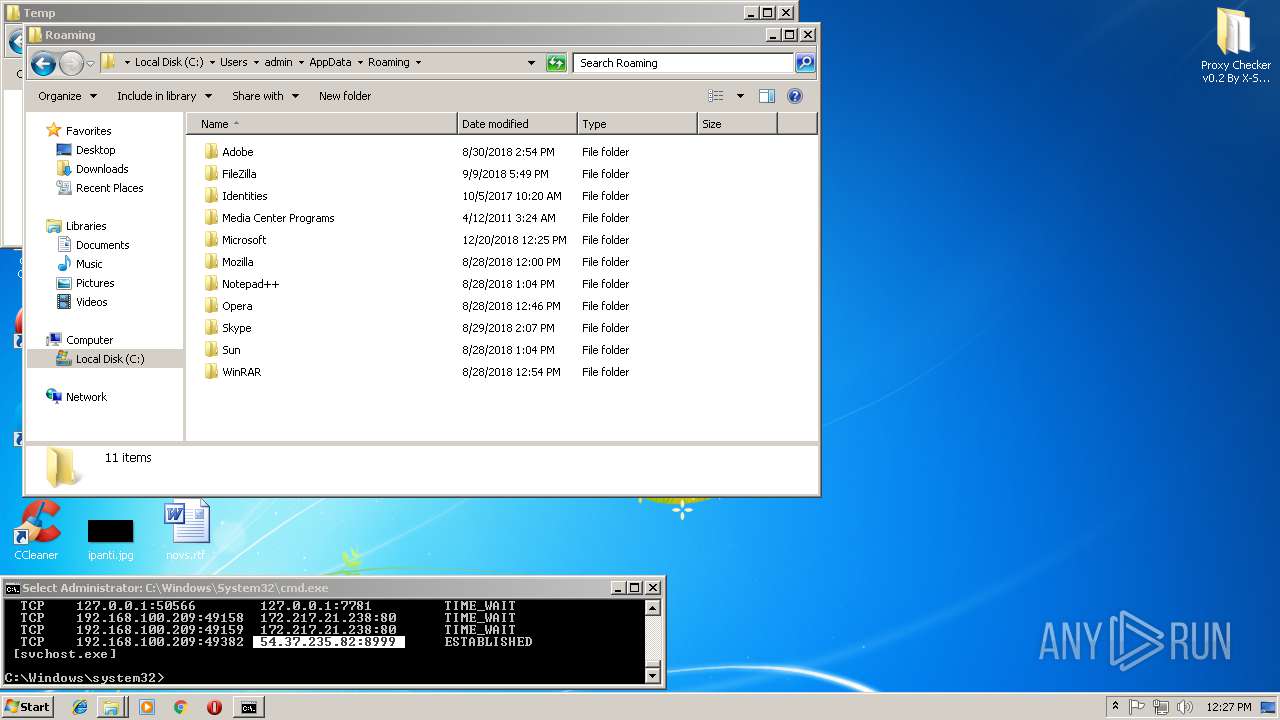
Task: Click the cmd window scroll down arrow
Action: pyautogui.click(x=653, y=675)
